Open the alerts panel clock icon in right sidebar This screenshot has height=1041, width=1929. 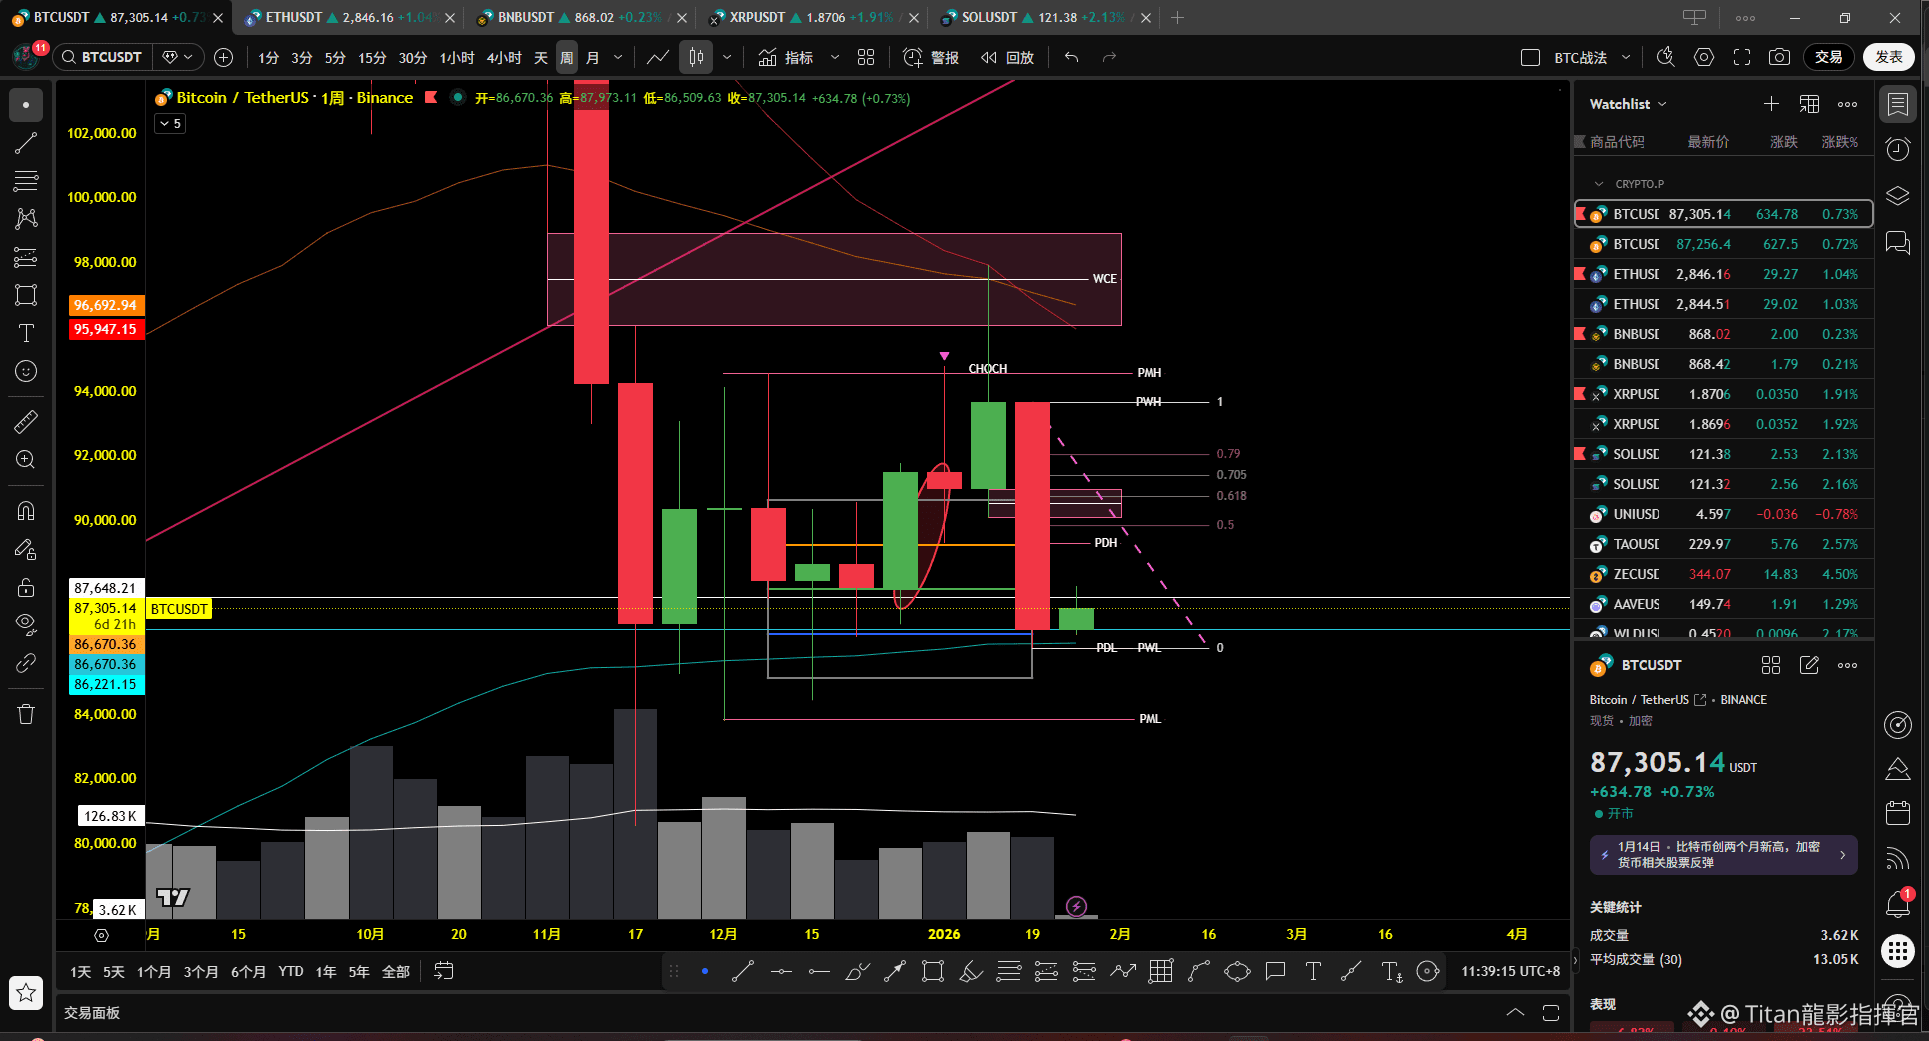(x=1897, y=149)
